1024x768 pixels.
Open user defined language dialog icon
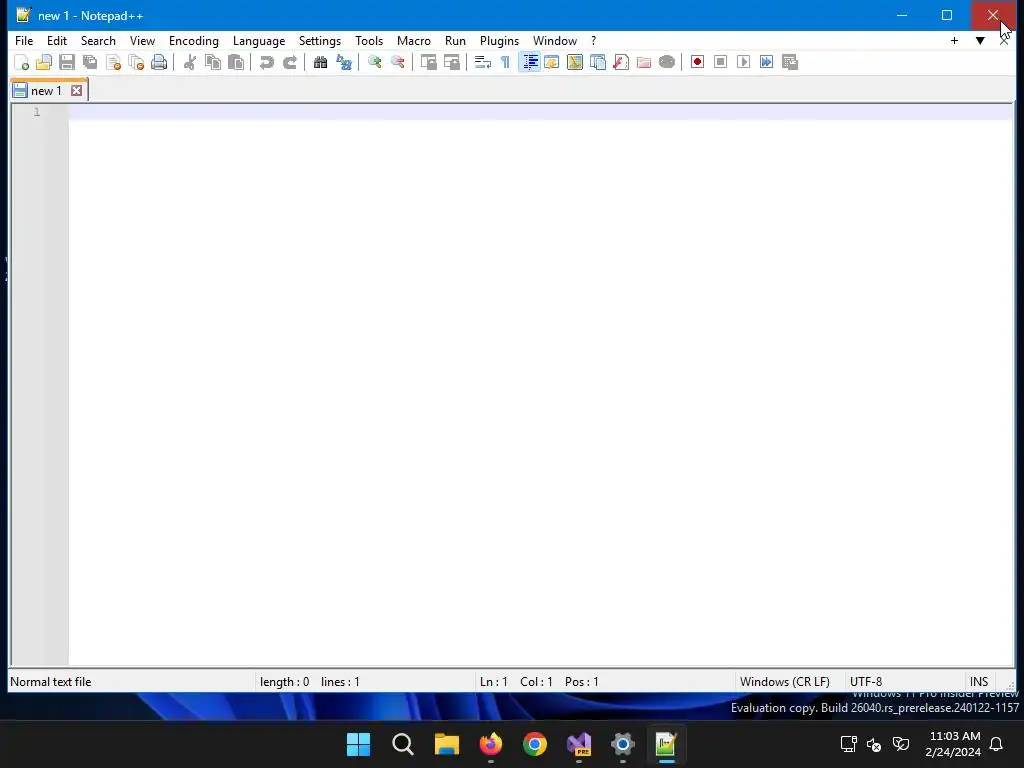click(x=552, y=62)
